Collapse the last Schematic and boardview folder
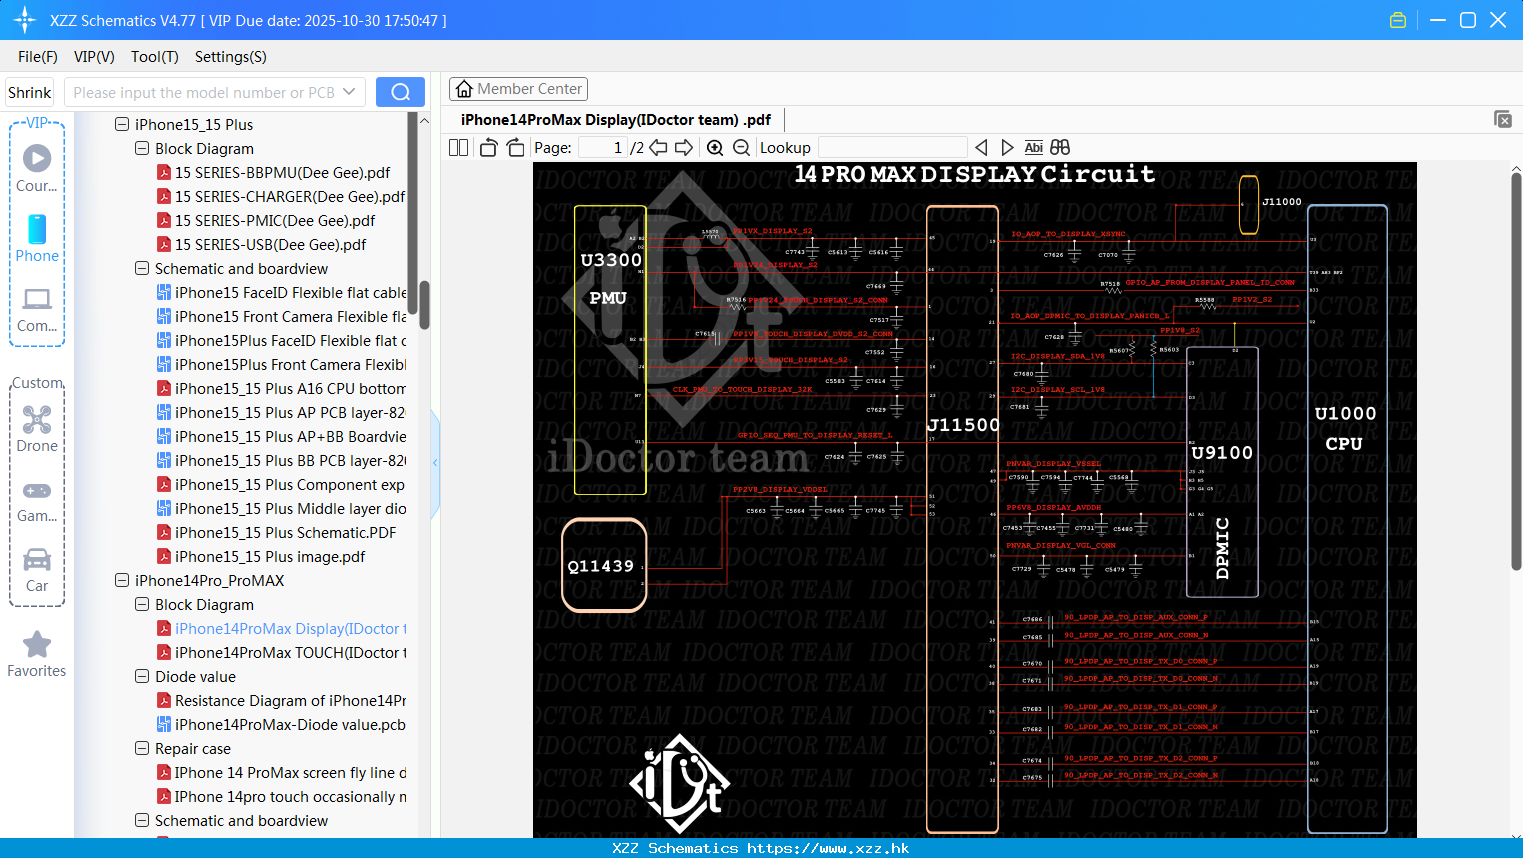 142,820
